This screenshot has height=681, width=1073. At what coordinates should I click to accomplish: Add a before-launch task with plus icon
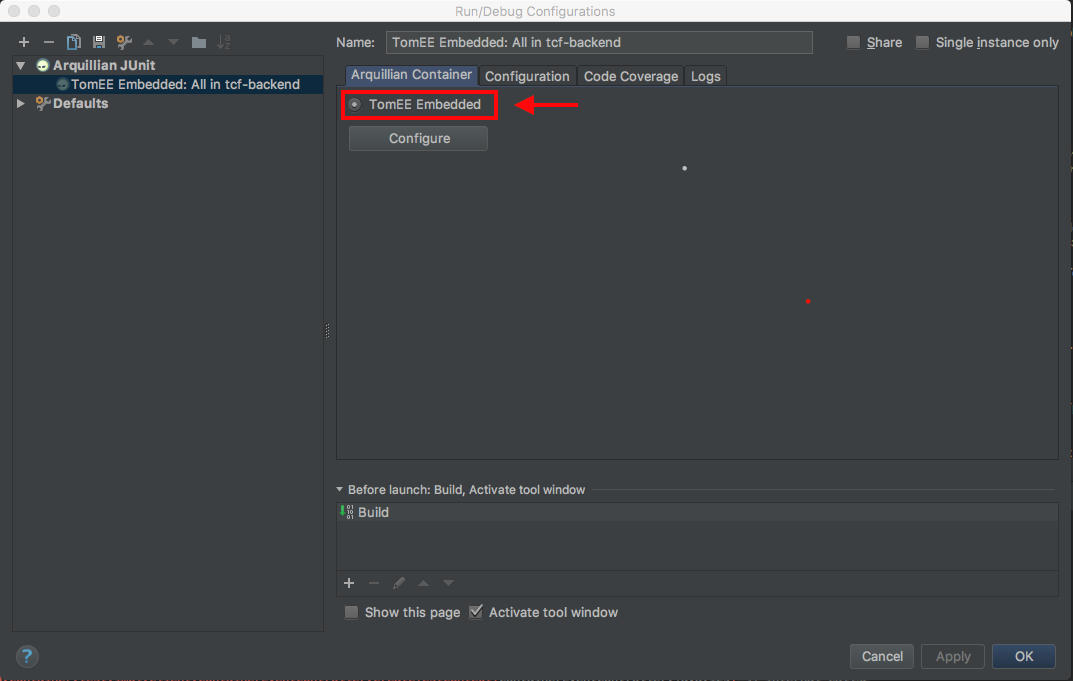pos(349,583)
